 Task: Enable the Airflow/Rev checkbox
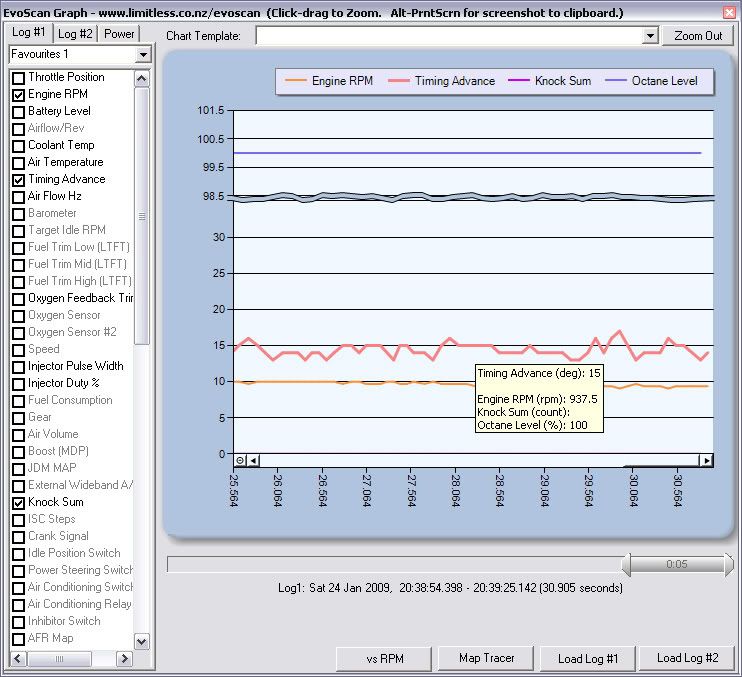click(18, 129)
